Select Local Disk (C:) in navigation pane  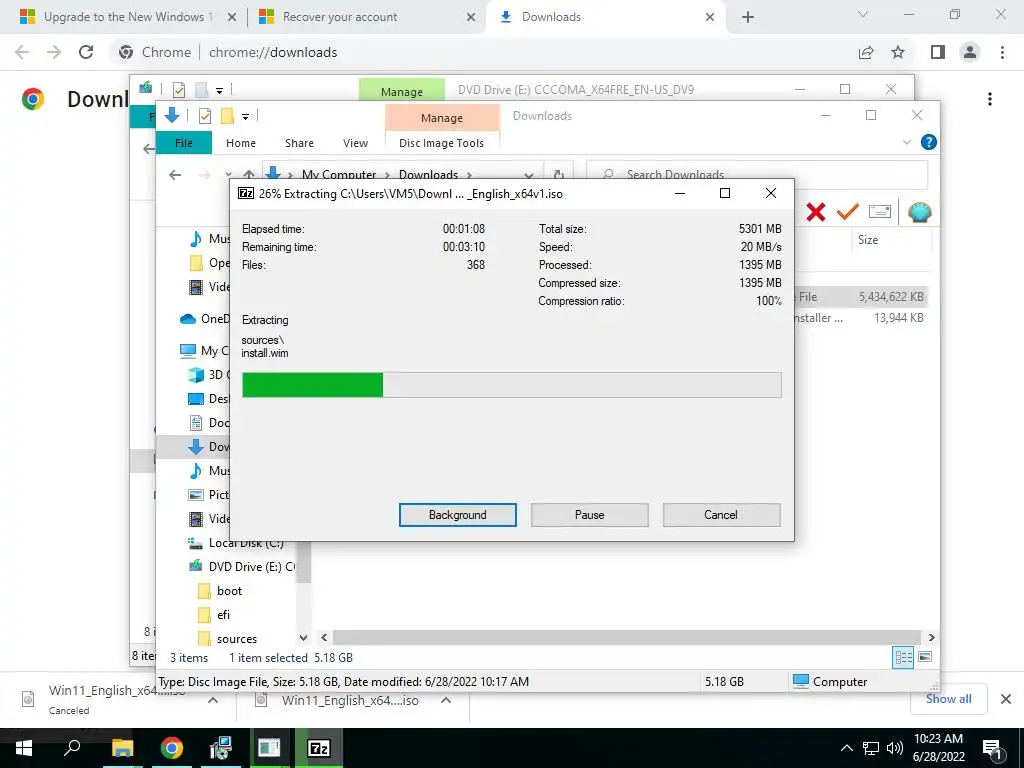[246, 543]
